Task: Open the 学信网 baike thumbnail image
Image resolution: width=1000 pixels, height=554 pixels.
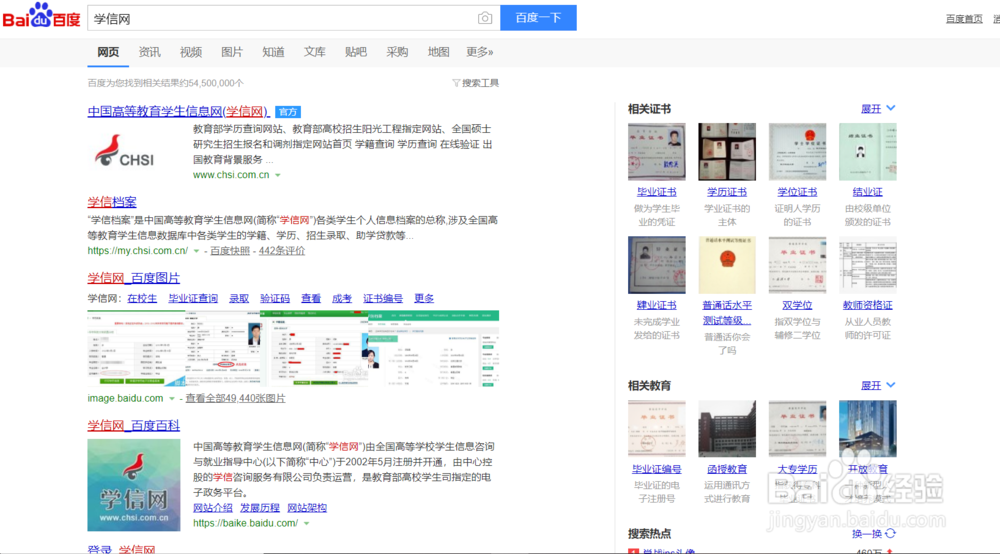Action: click(134, 485)
